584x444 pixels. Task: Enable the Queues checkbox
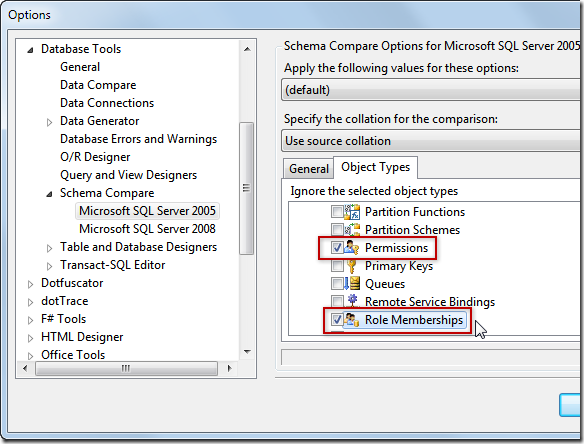(337, 284)
